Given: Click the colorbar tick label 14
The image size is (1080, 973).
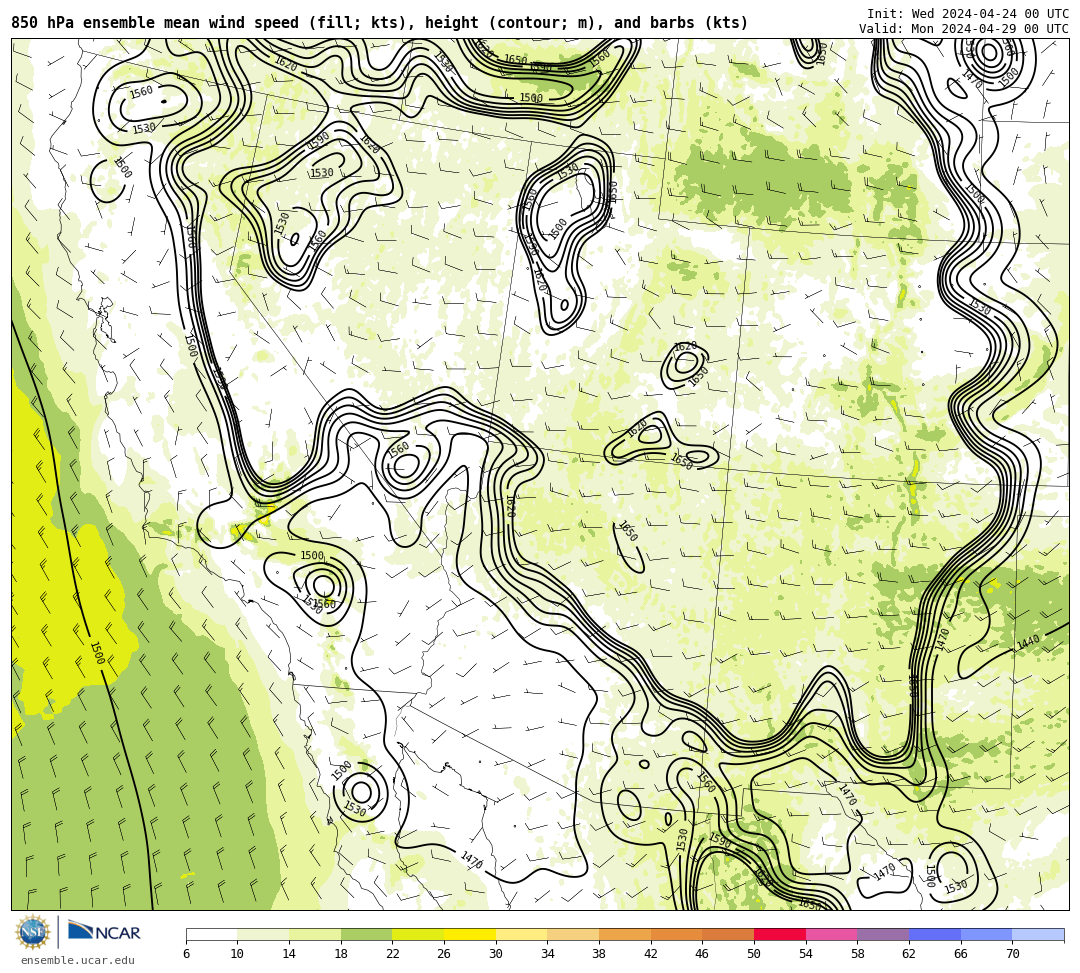Looking at the screenshot, I should pos(289,954).
